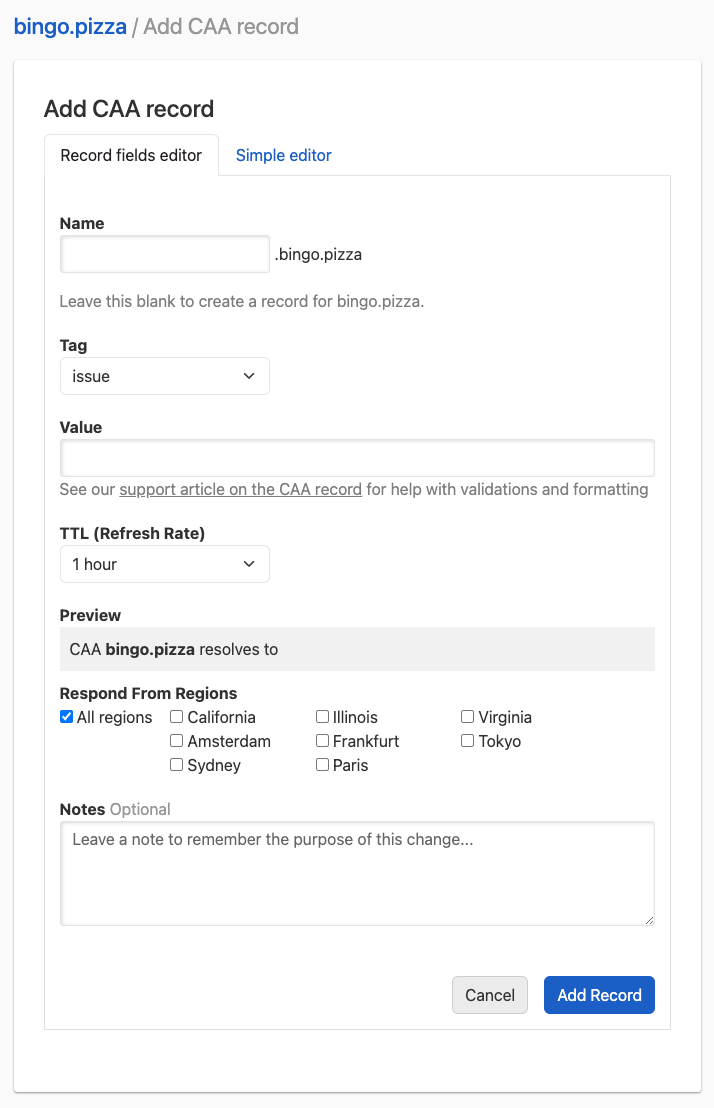This screenshot has width=714, height=1108.
Task: Uncheck the All regions checkbox
Action: click(x=66, y=717)
